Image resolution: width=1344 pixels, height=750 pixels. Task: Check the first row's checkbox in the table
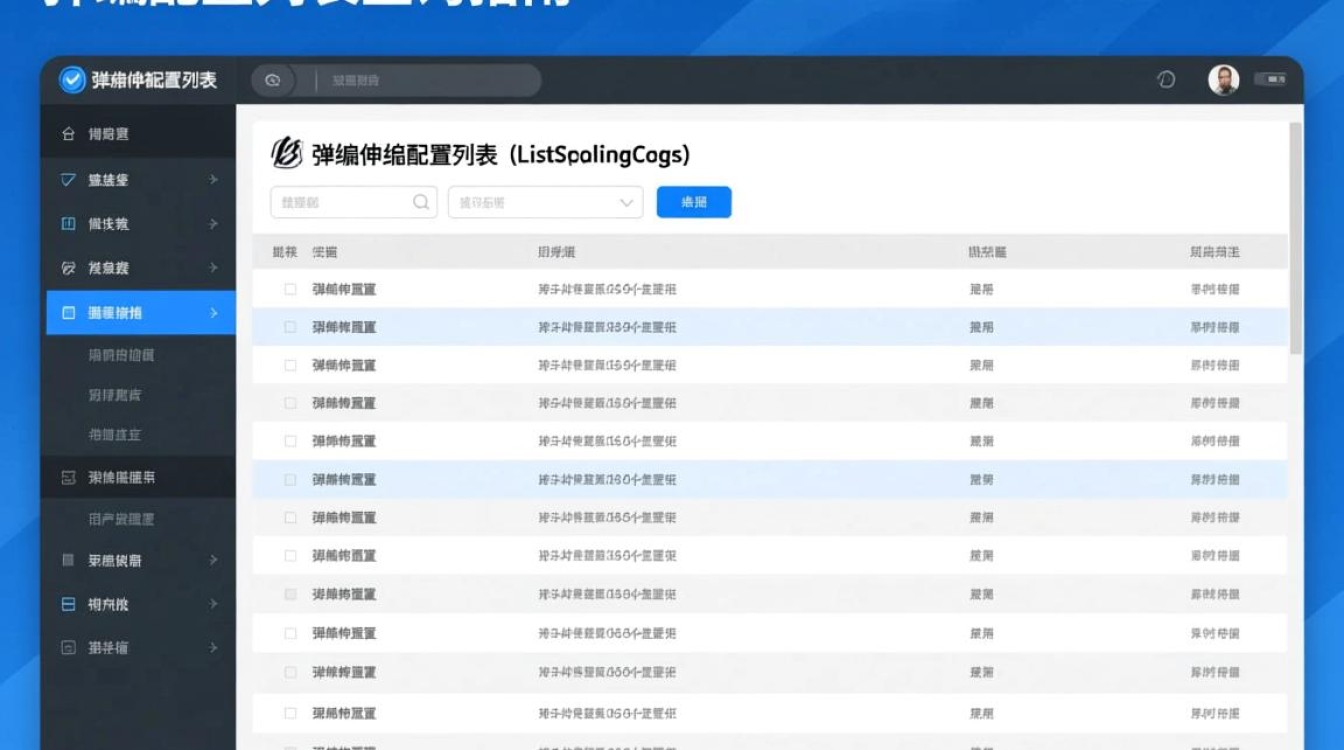tap(289, 289)
